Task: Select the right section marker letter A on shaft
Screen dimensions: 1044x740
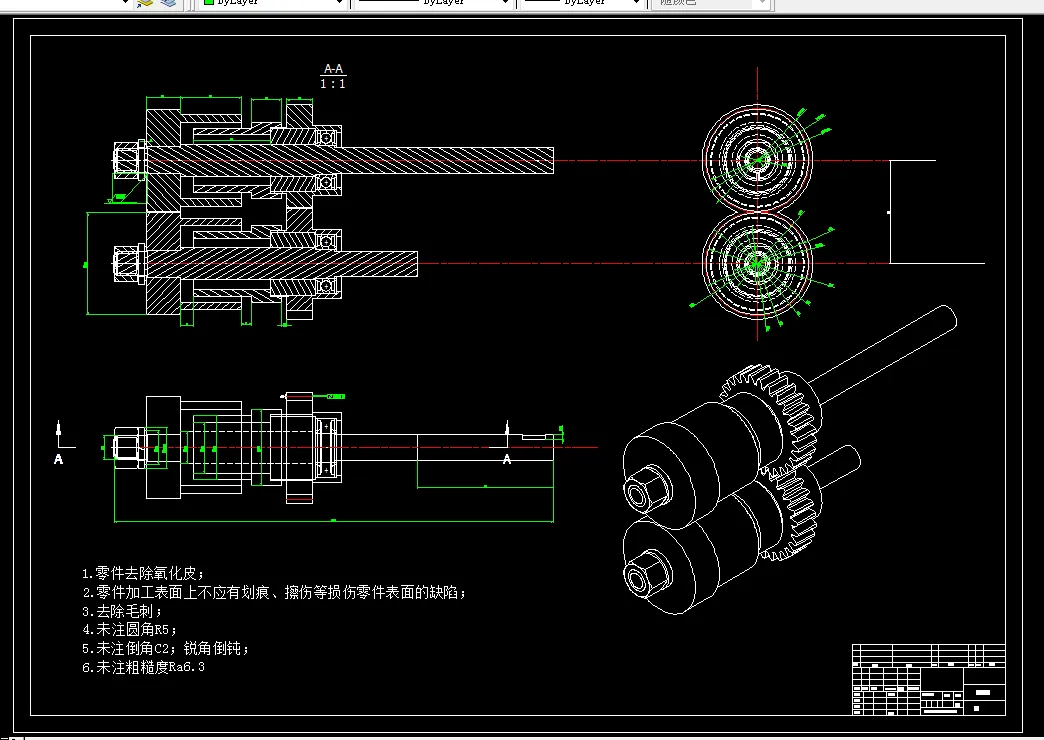Action: click(507, 460)
